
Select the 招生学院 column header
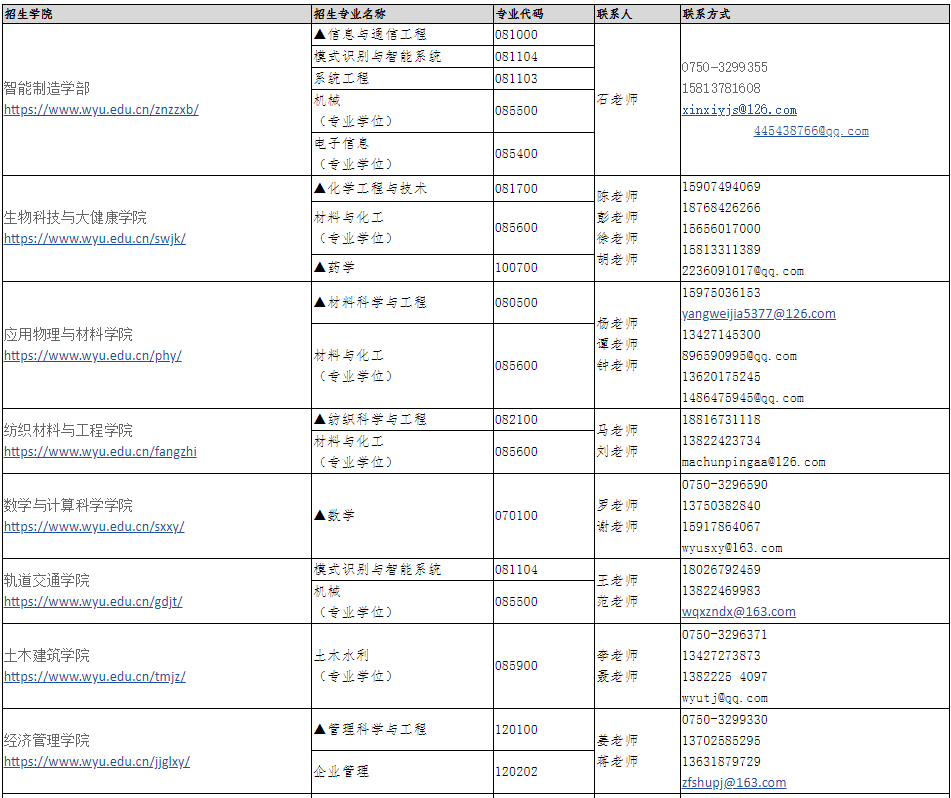(x=29, y=14)
